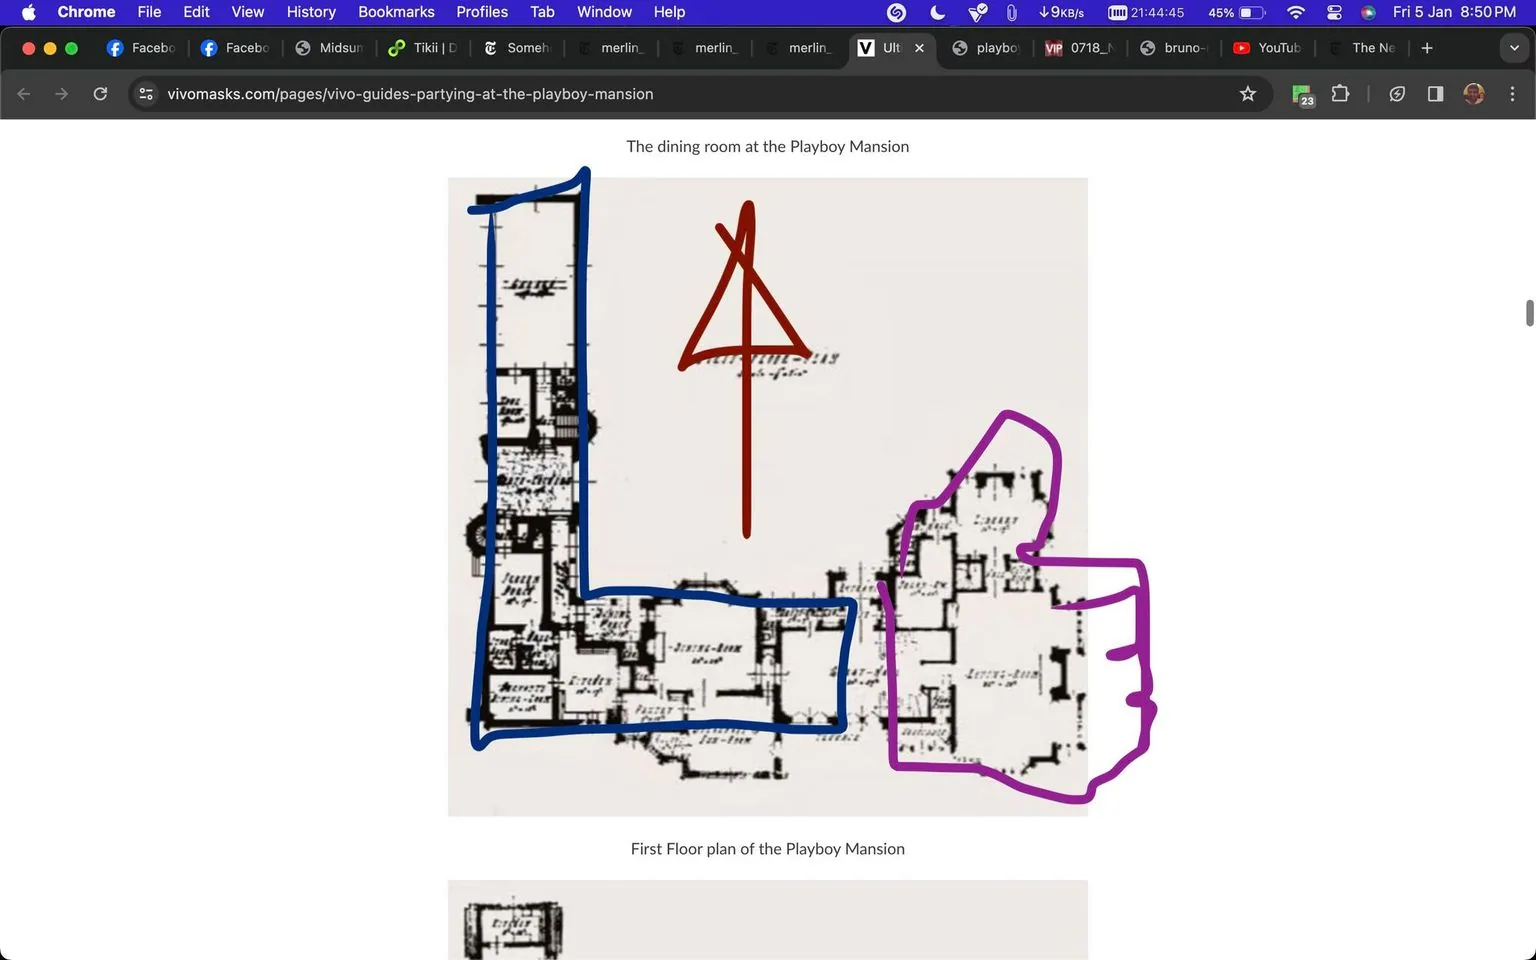Click the back navigation arrow

[23, 93]
